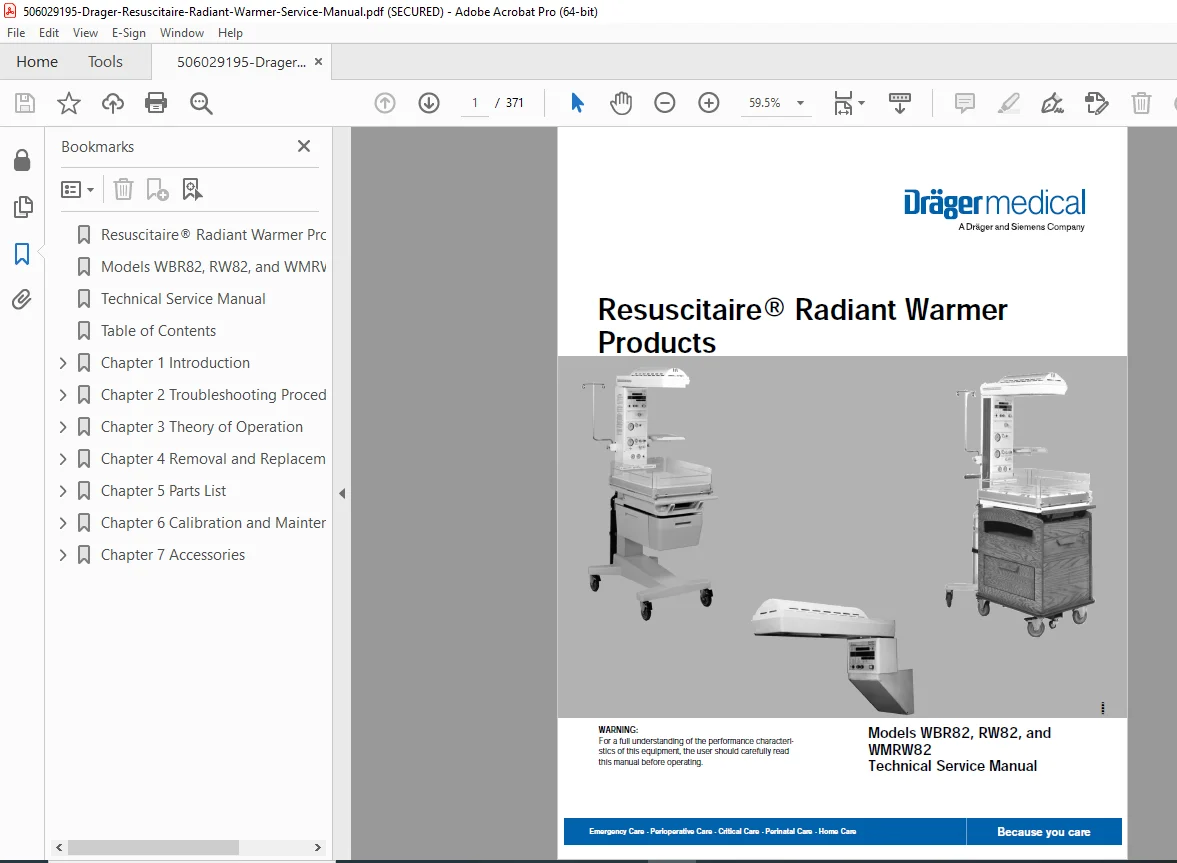Expand Chapter 6 Calibration bookmark

tap(63, 523)
